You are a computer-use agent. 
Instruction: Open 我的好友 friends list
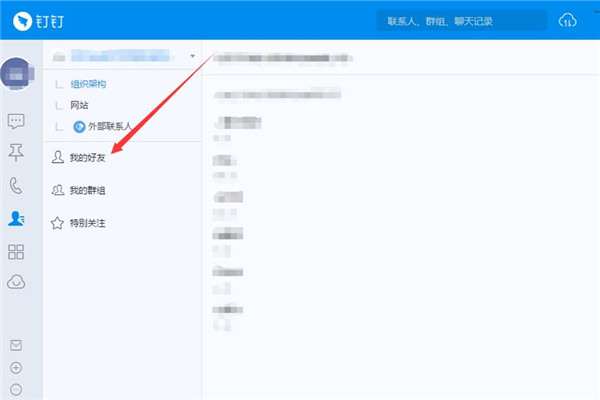click(x=87, y=158)
